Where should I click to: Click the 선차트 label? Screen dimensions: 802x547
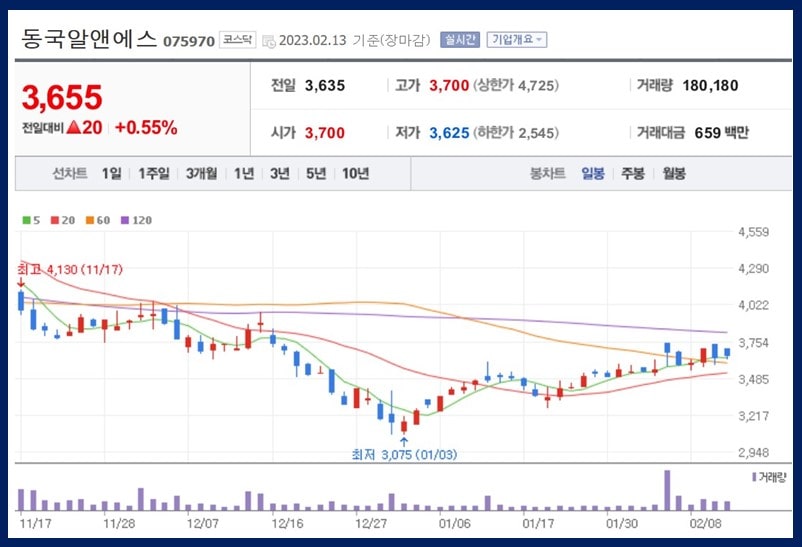(x=70, y=173)
